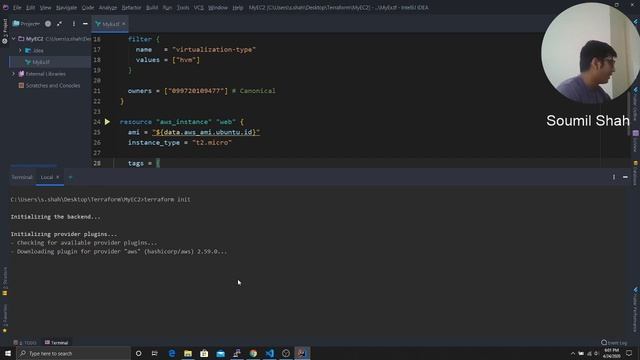Open the Code menu

click(x=87, y=7)
